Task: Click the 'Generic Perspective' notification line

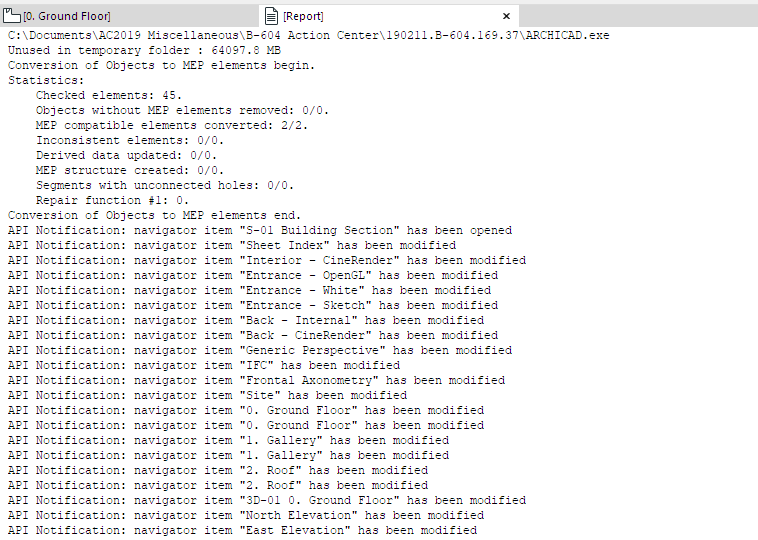Action: (x=259, y=350)
